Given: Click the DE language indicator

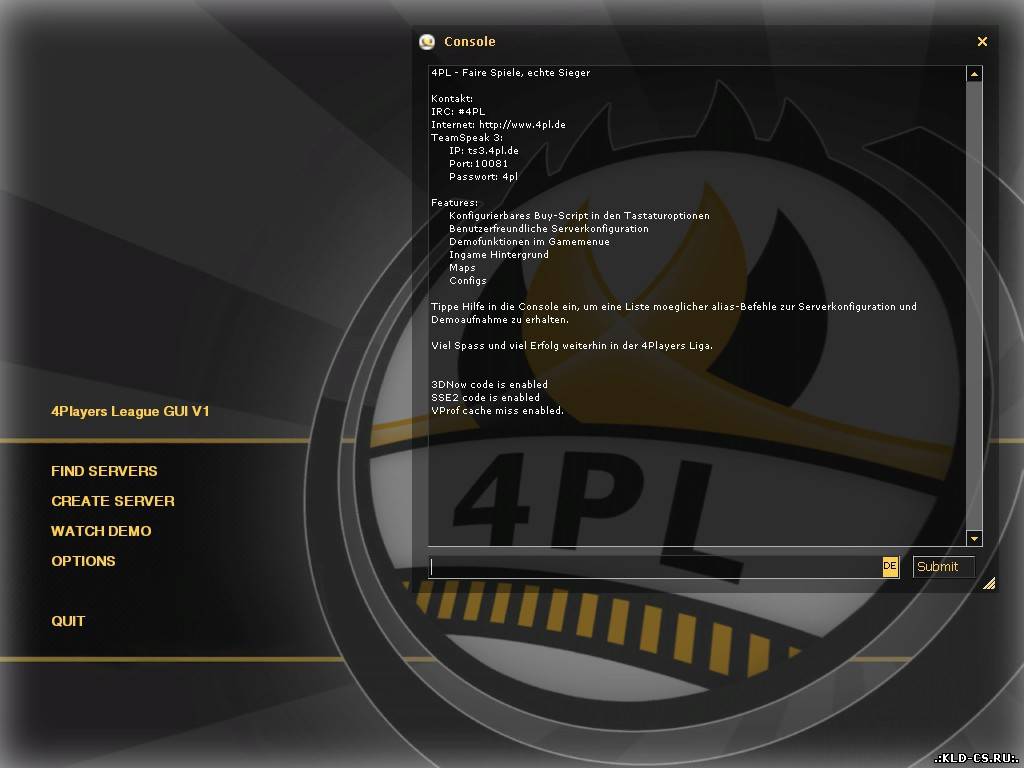Looking at the screenshot, I should point(890,566).
